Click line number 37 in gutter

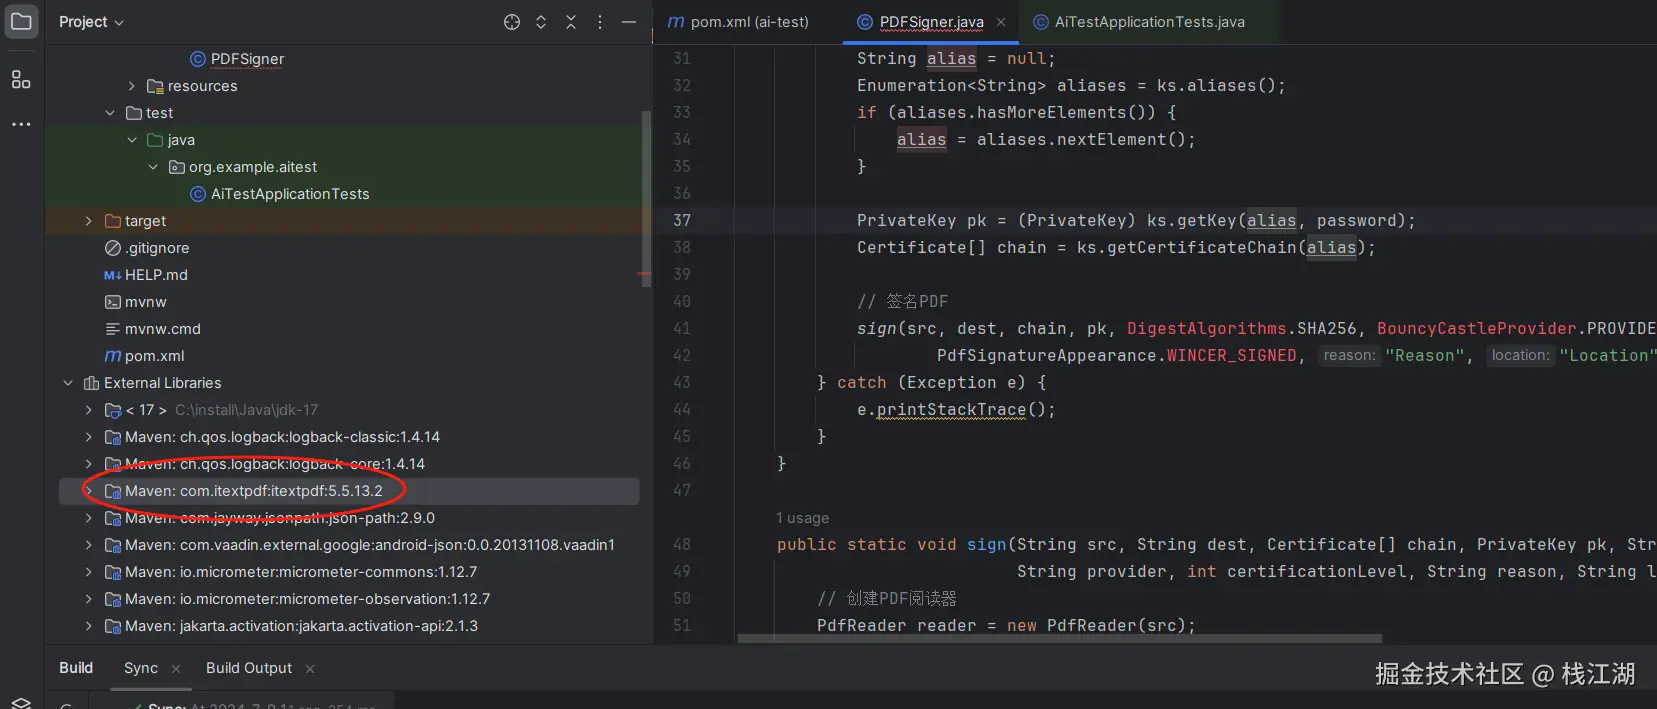pyautogui.click(x=682, y=220)
